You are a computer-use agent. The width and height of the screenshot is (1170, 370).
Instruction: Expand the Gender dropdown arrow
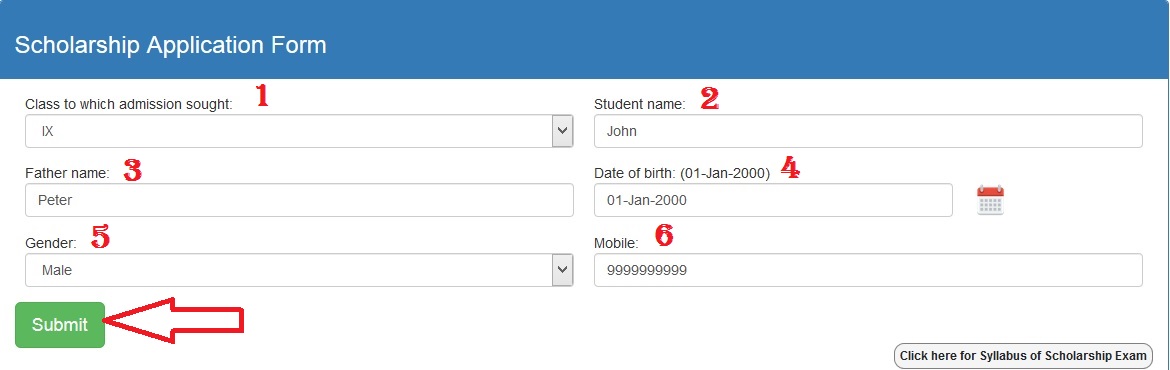pyautogui.click(x=562, y=270)
